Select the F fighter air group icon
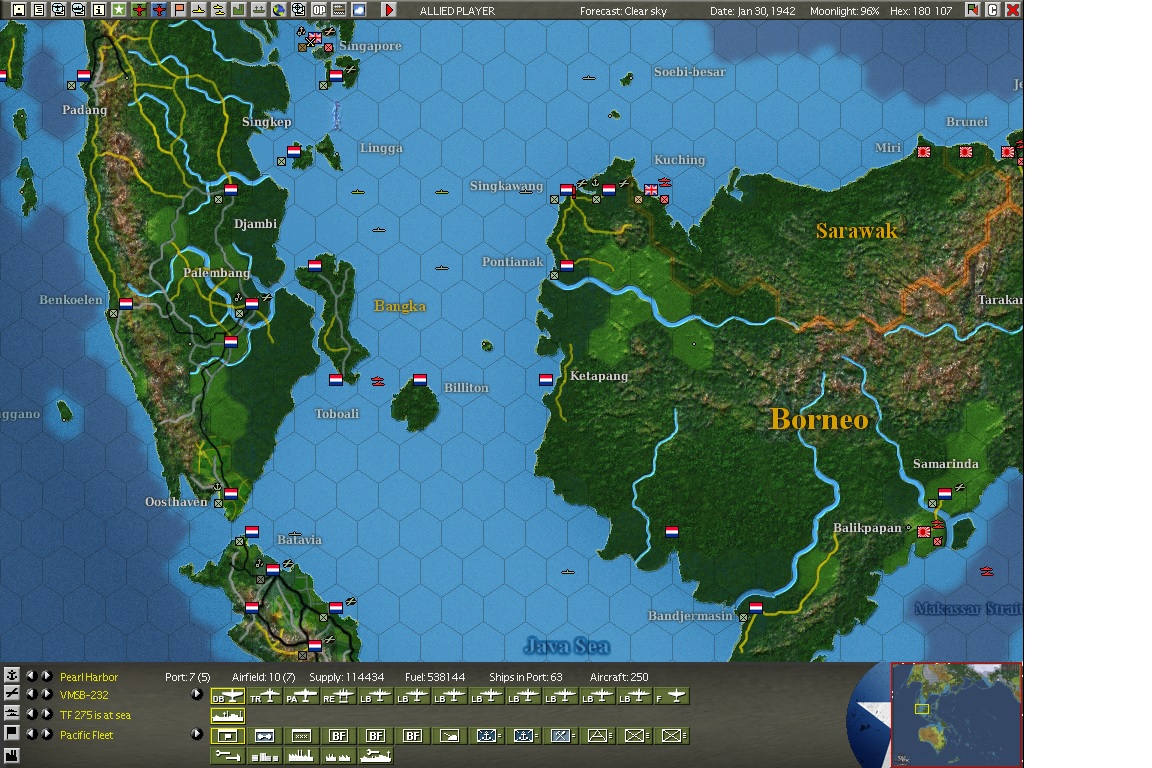1152x768 pixels. [672, 696]
